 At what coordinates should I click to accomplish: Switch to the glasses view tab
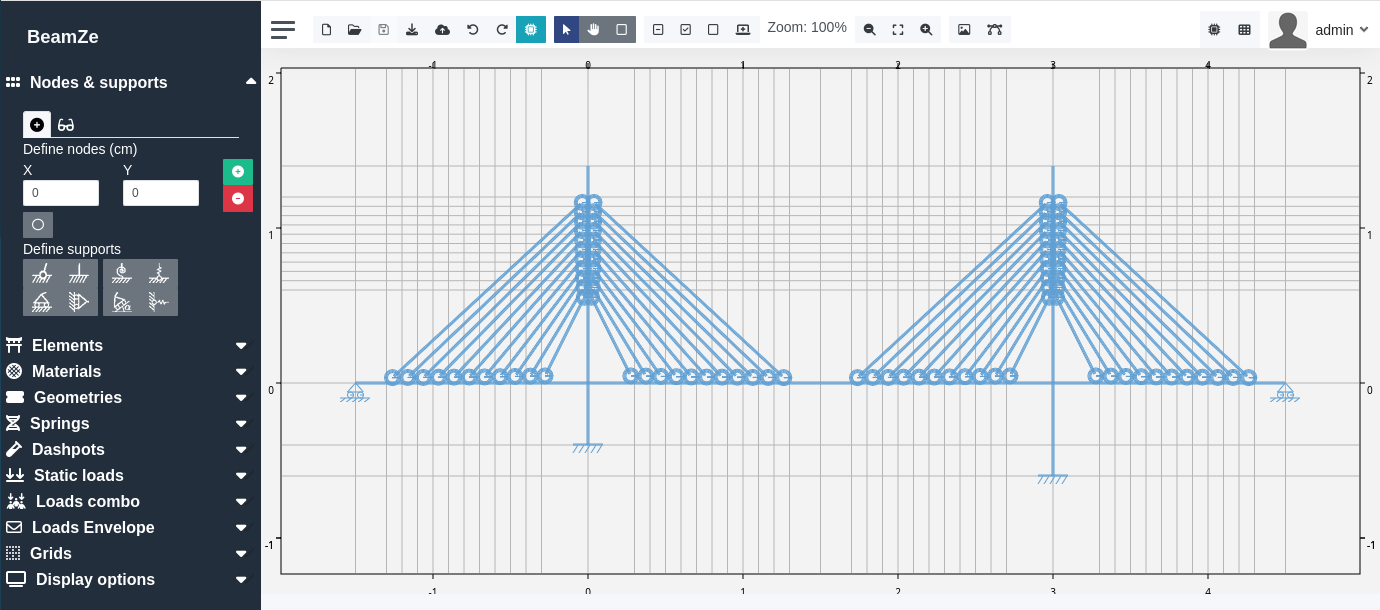tap(66, 125)
